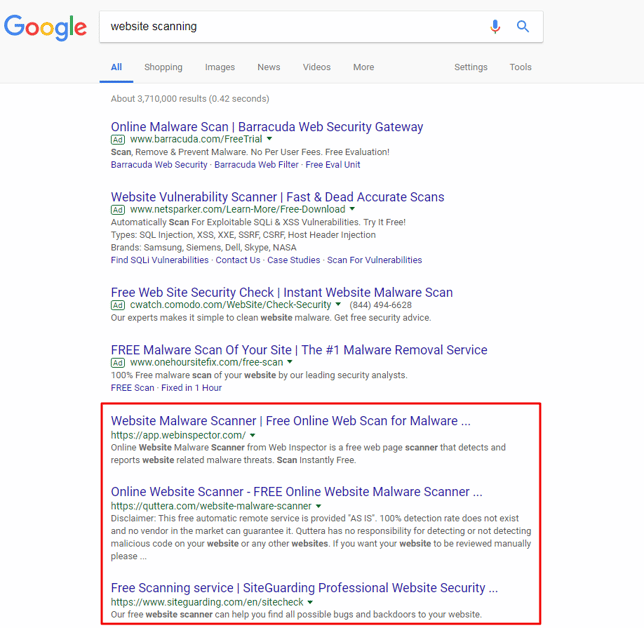Open Free Web Site Security Check result
The width and height of the screenshot is (644, 628).
coord(282,292)
